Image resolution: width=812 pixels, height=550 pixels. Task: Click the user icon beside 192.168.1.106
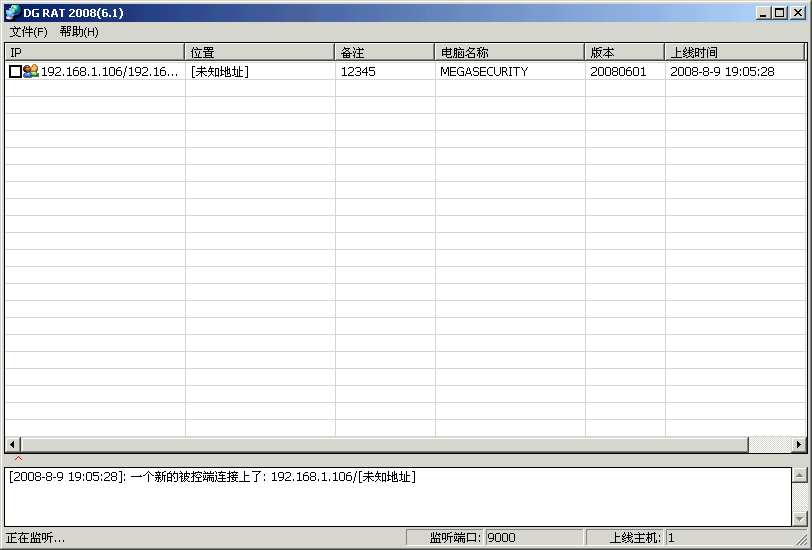pyautogui.click(x=30, y=72)
